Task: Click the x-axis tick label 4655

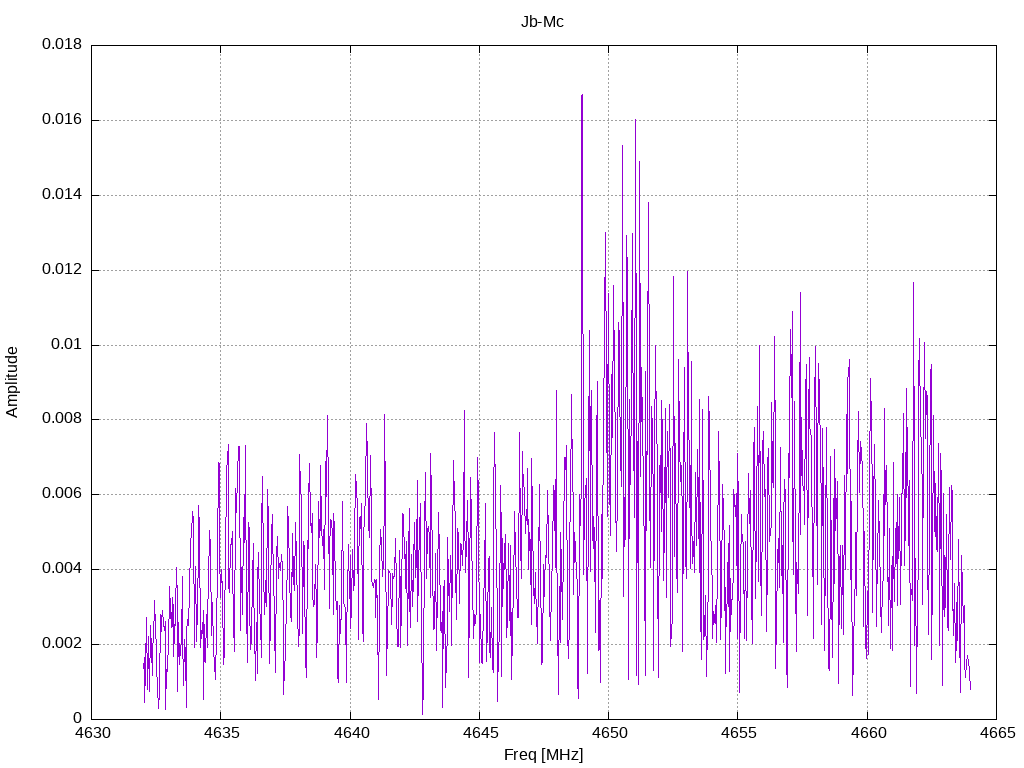Action: [x=739, y=733]
